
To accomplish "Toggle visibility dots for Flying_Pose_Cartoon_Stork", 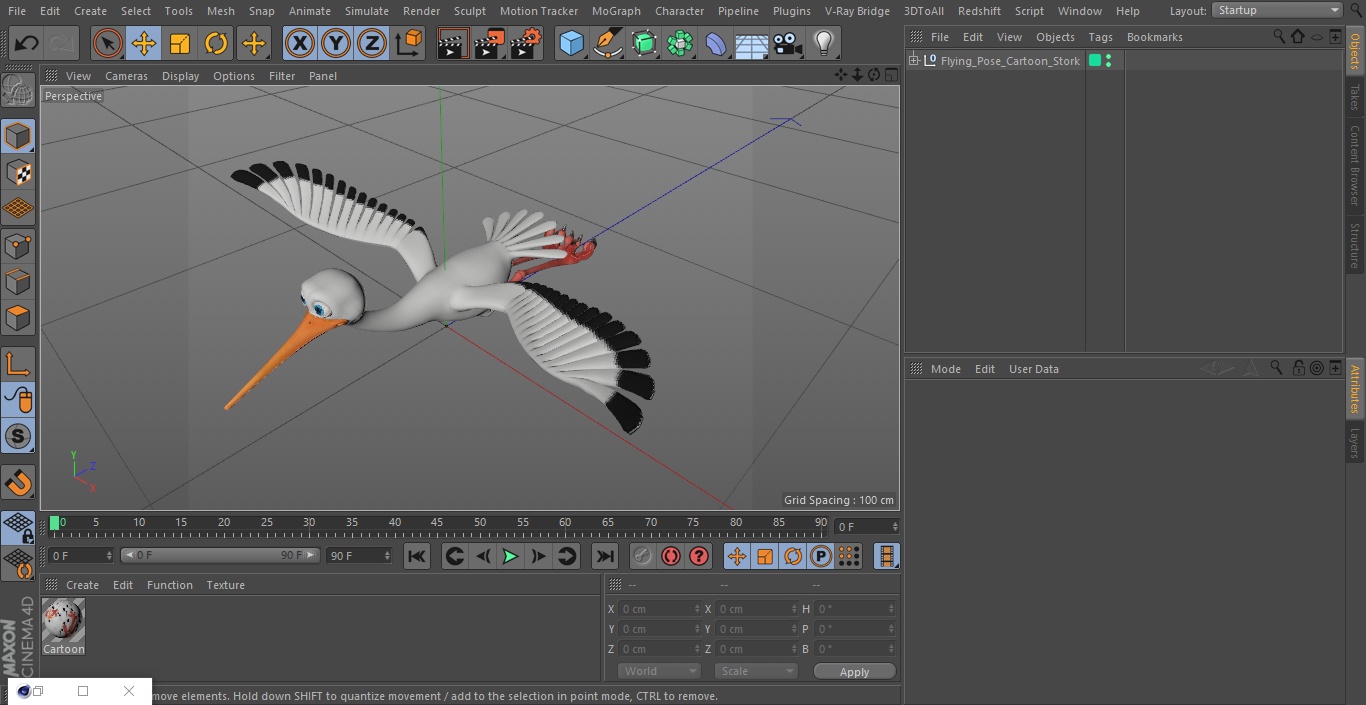I will point(1108,61).
